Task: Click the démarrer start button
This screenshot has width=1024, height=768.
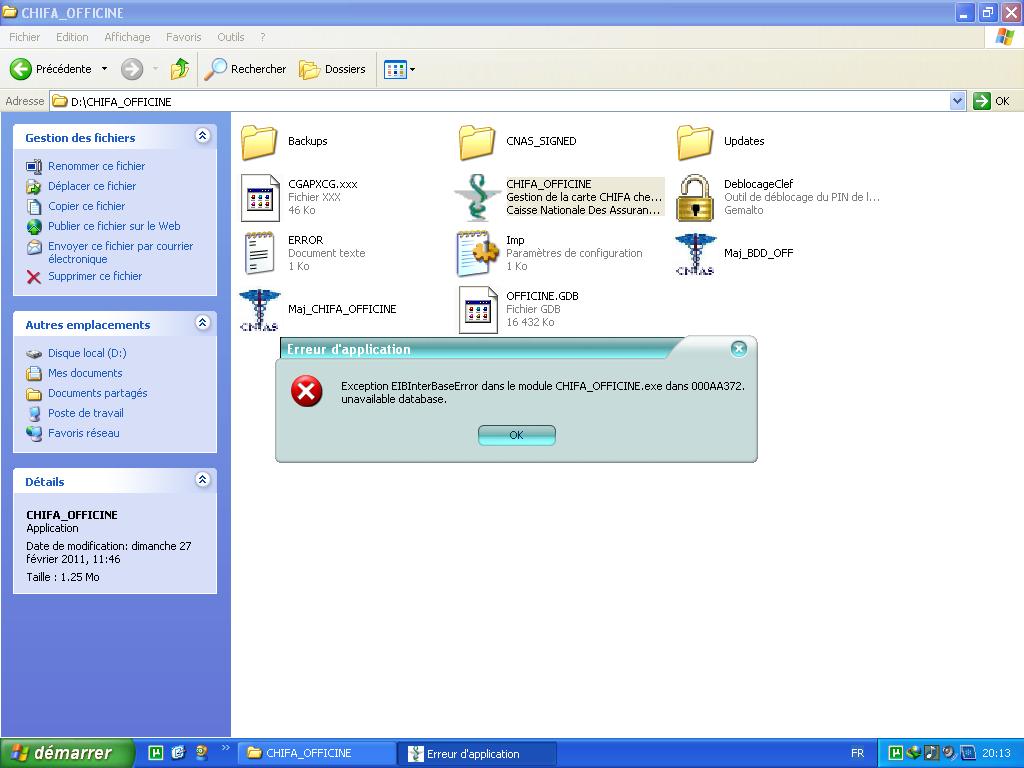Action: [67, 753]
